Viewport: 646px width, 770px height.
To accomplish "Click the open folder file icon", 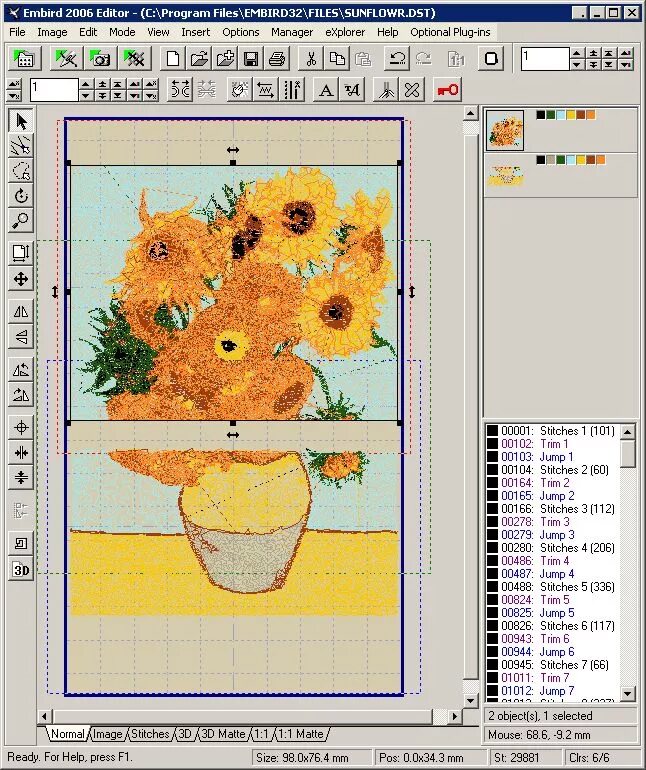I will click(199, 59).
